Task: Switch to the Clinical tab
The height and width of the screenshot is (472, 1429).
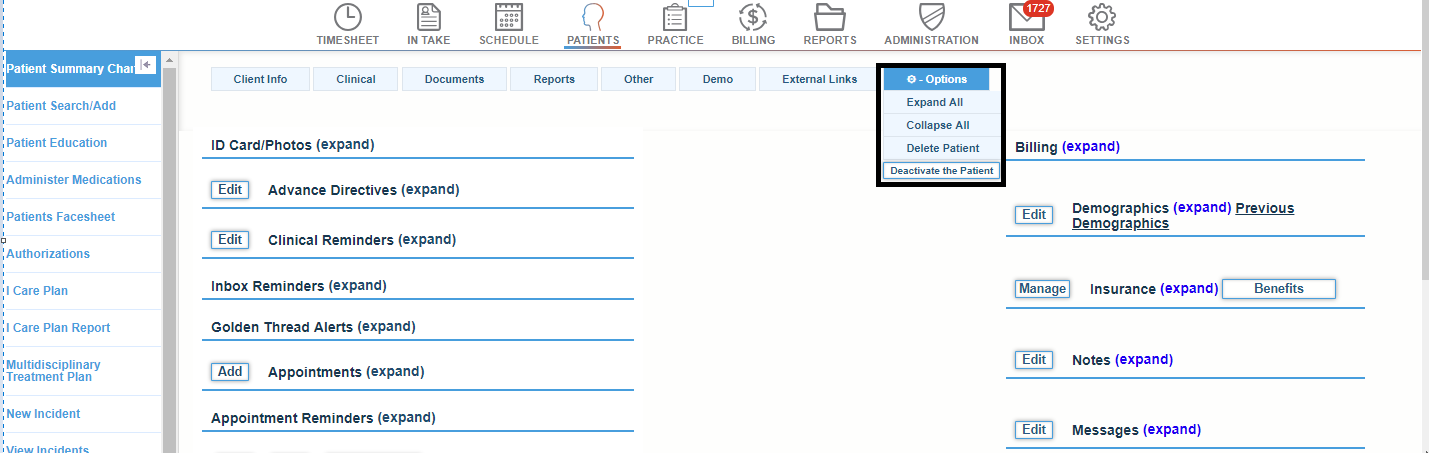Action: [355, 79]
